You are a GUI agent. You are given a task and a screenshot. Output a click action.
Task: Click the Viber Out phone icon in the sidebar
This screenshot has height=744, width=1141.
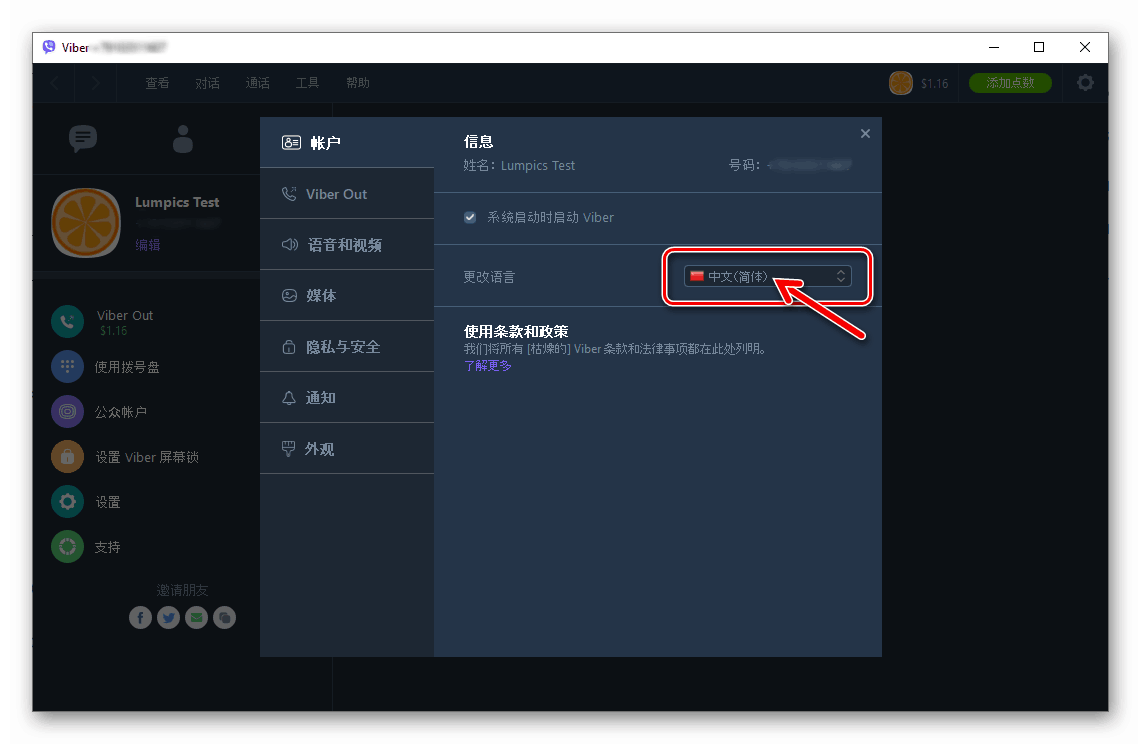(68, 322)
